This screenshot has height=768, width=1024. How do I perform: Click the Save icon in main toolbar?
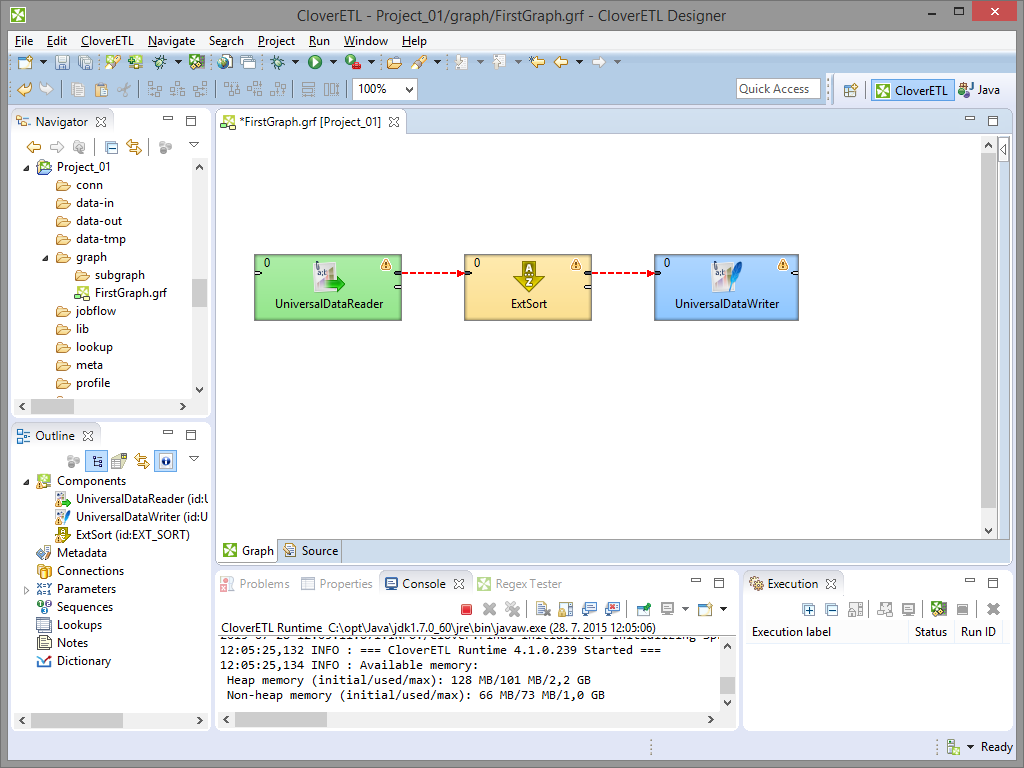point(62,62)
